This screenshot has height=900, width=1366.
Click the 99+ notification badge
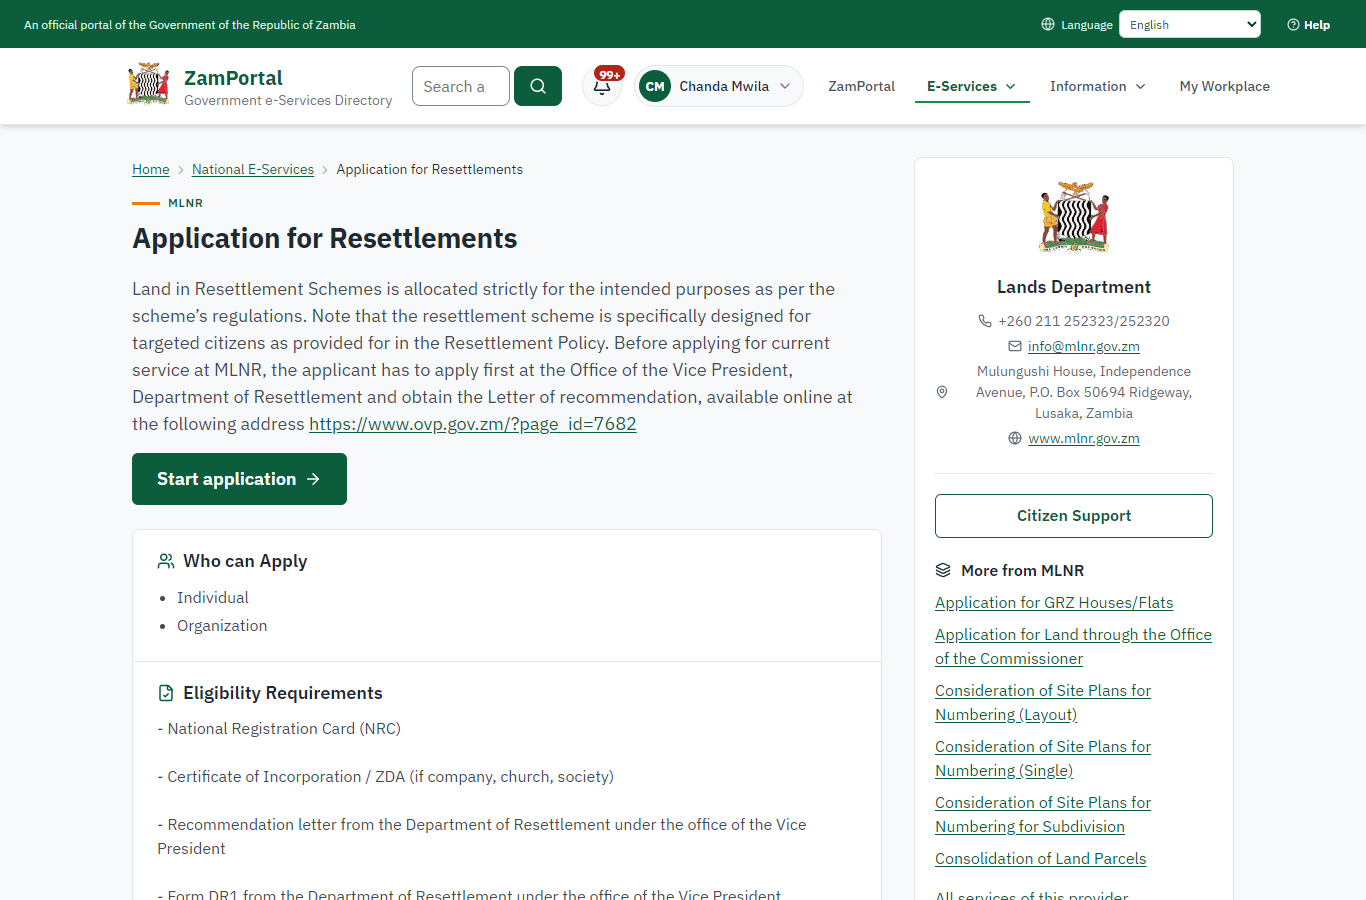(x=610, y=74)
